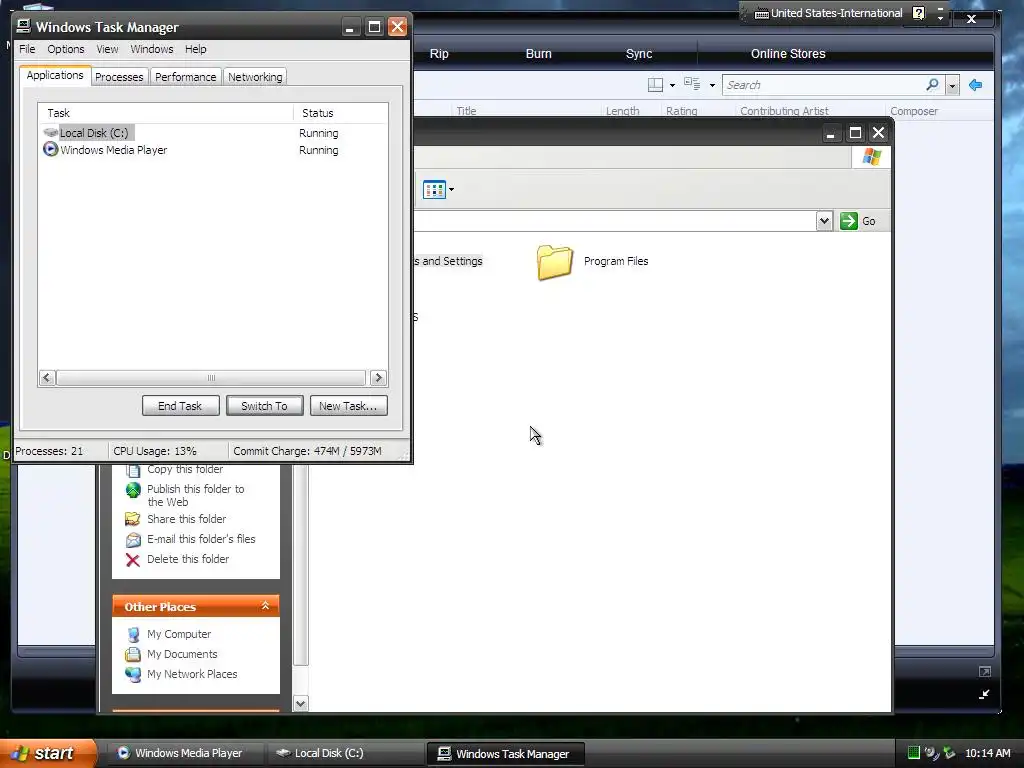Open My Documents from Other Places
1024x768 pixels.
coord(182,654)
